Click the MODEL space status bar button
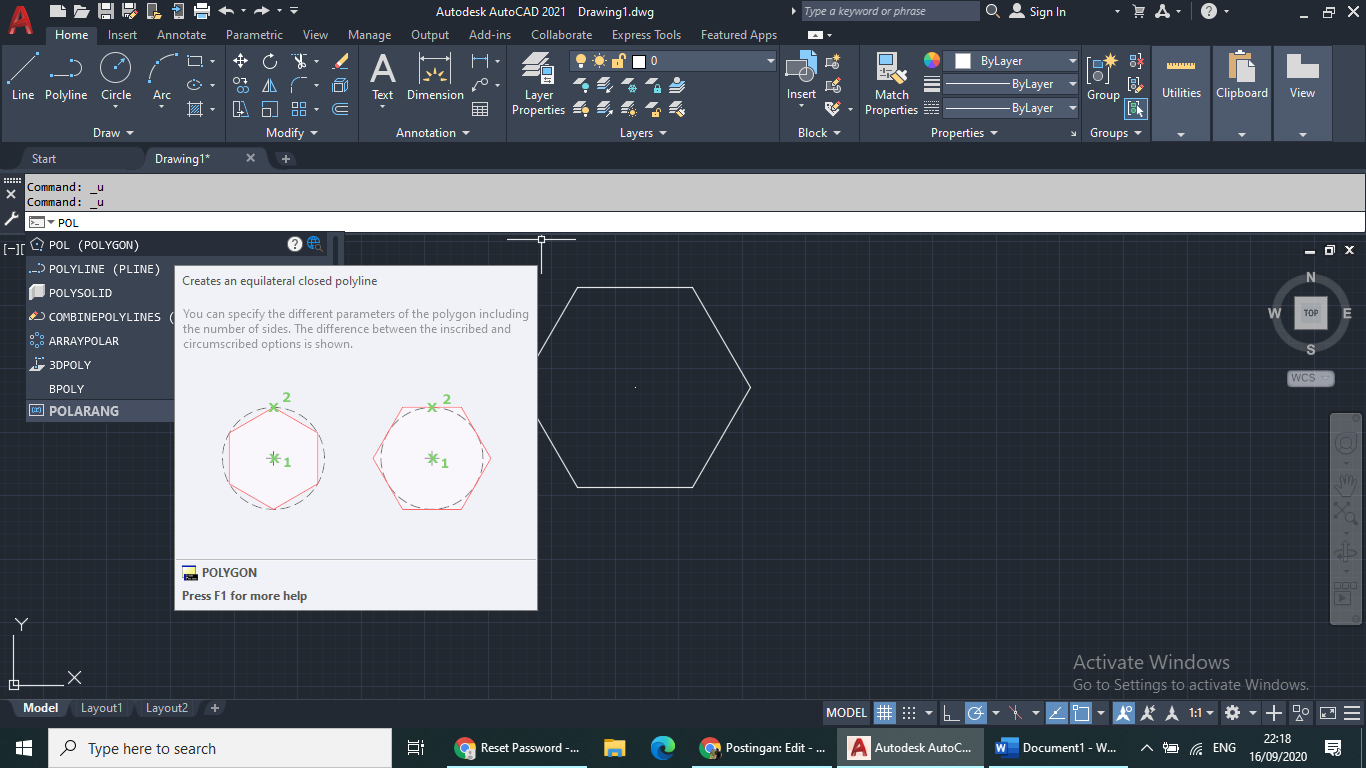Image resolution: width=1366 pixels, height=768 pixels. pos(846,713)
